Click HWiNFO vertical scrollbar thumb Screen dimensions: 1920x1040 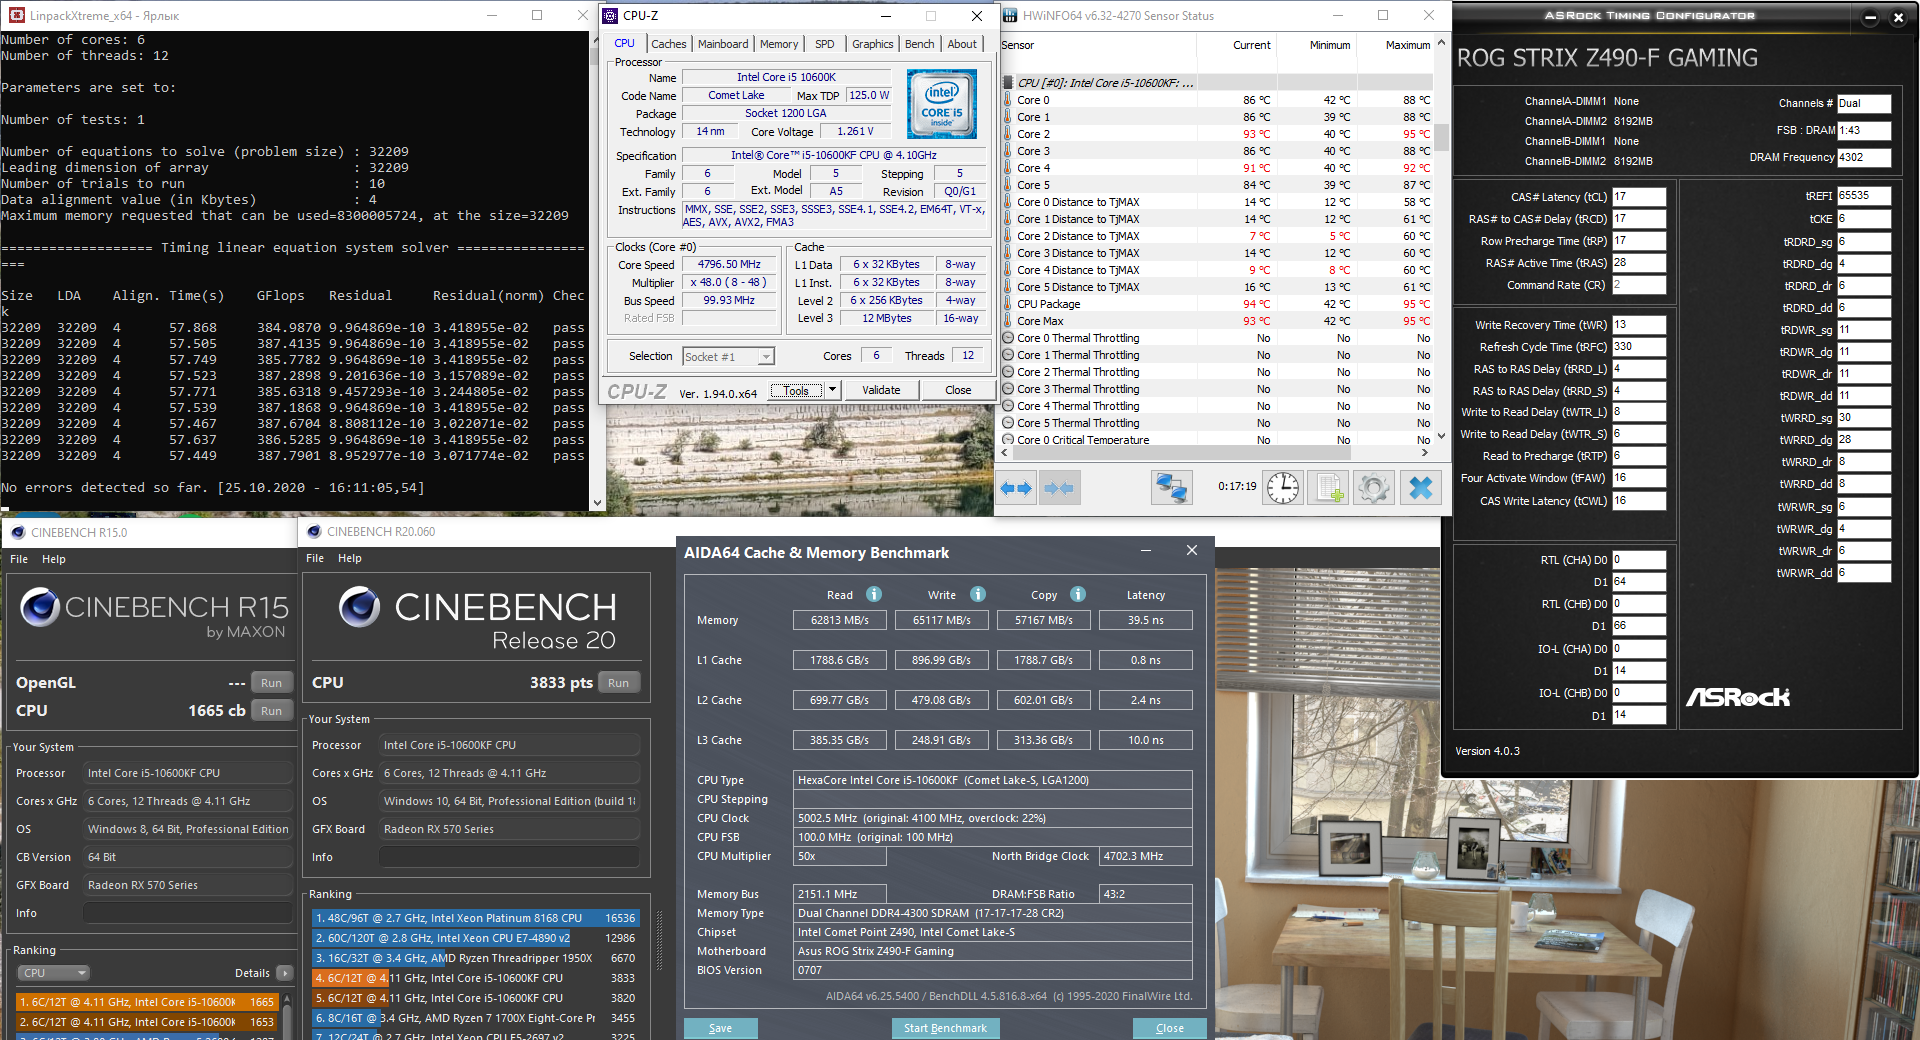click(x=1441, y=136)
